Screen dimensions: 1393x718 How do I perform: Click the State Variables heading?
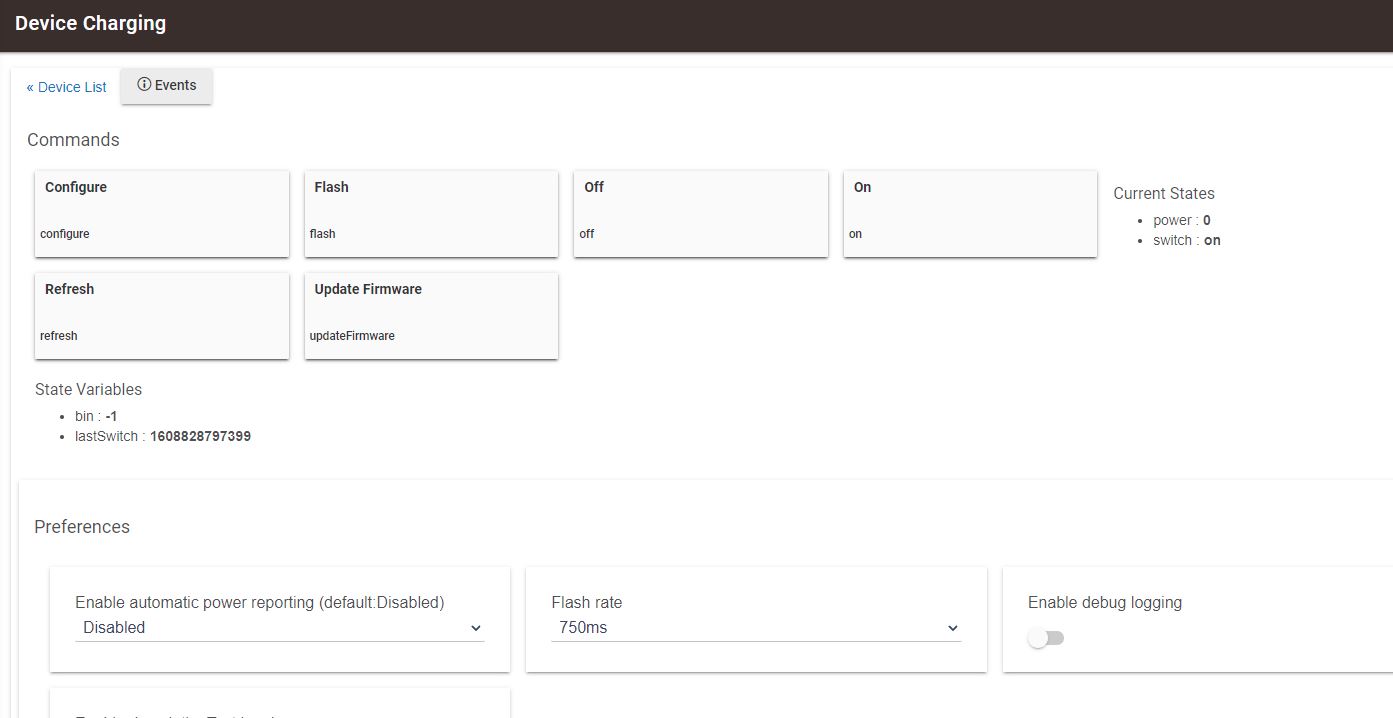click(88, 389)
